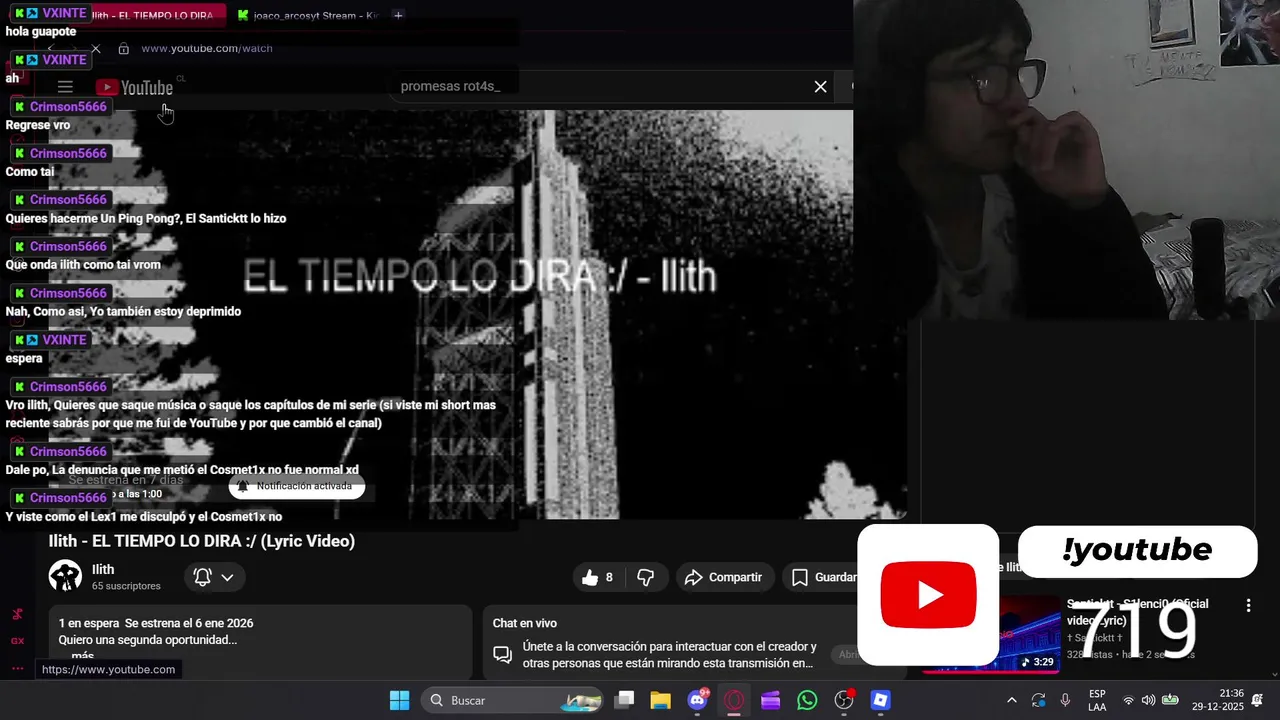The width and height of the screenshot is (1280, 720).
Task: Toggle the notification bell for llith channel
Action: (x=202, y=577)
